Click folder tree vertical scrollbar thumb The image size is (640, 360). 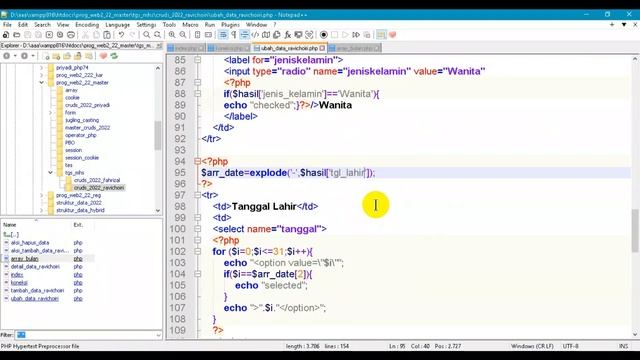[x=158, y=136]
